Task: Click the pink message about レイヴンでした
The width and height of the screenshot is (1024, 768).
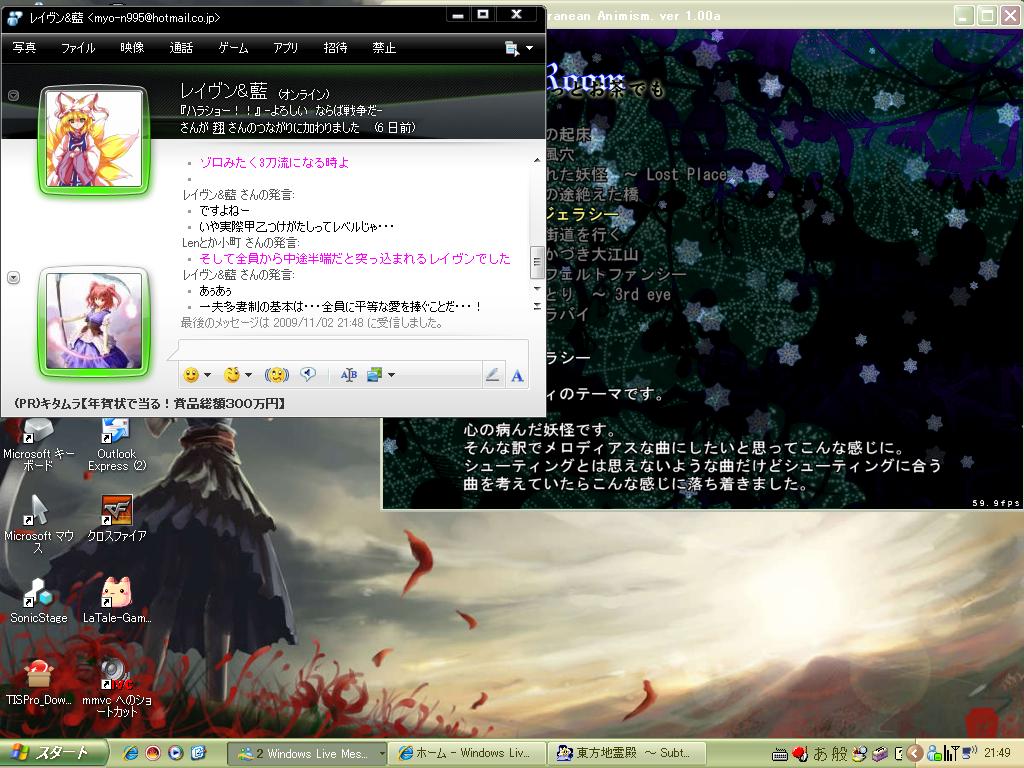Action: pos(355,259)
